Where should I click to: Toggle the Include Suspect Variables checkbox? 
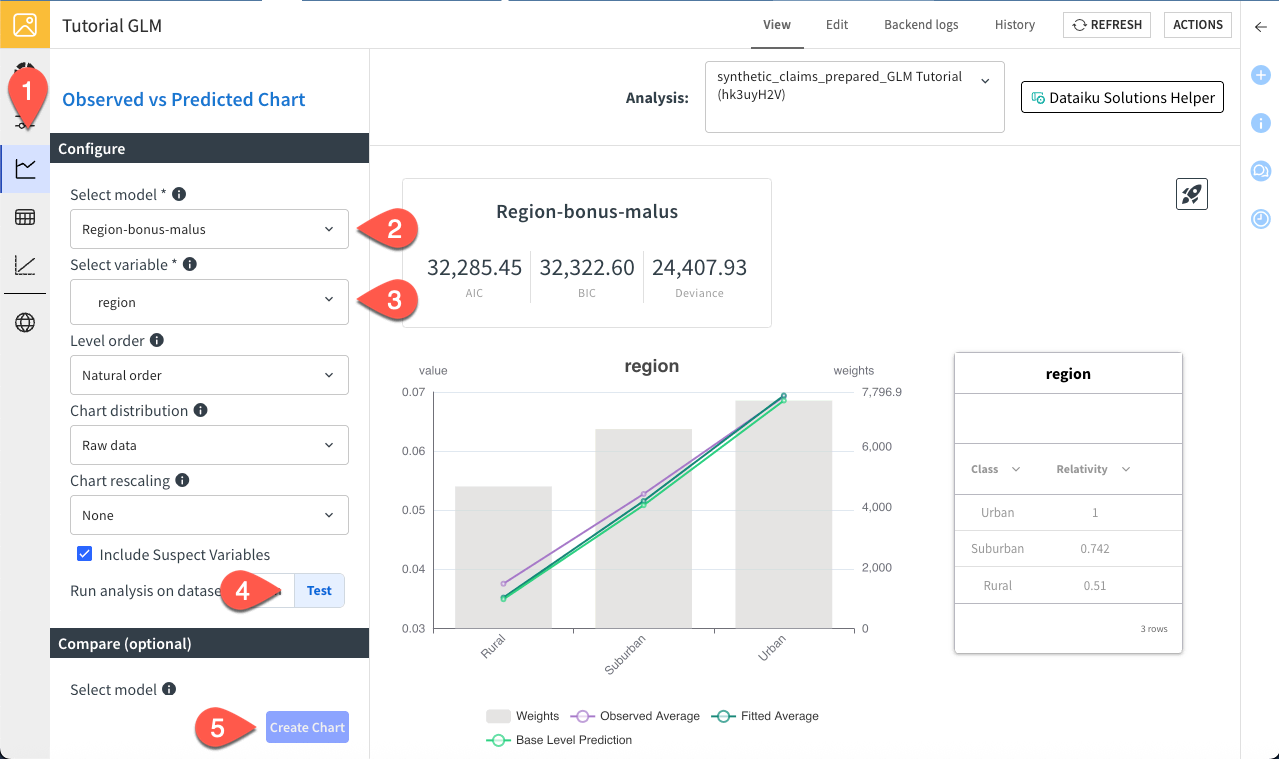tap(84, 553)
